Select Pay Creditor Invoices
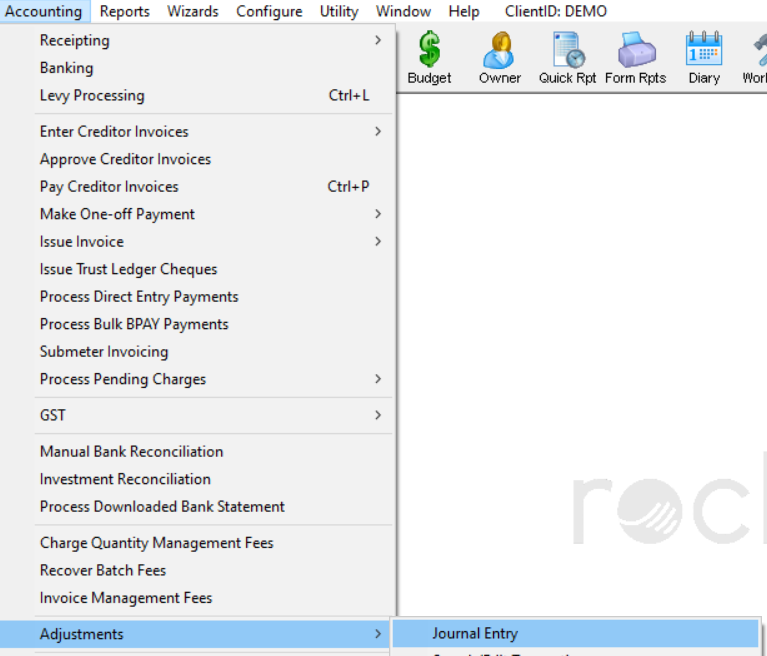The width and height of the screenshot is (767, 656). tap(197, 186)
